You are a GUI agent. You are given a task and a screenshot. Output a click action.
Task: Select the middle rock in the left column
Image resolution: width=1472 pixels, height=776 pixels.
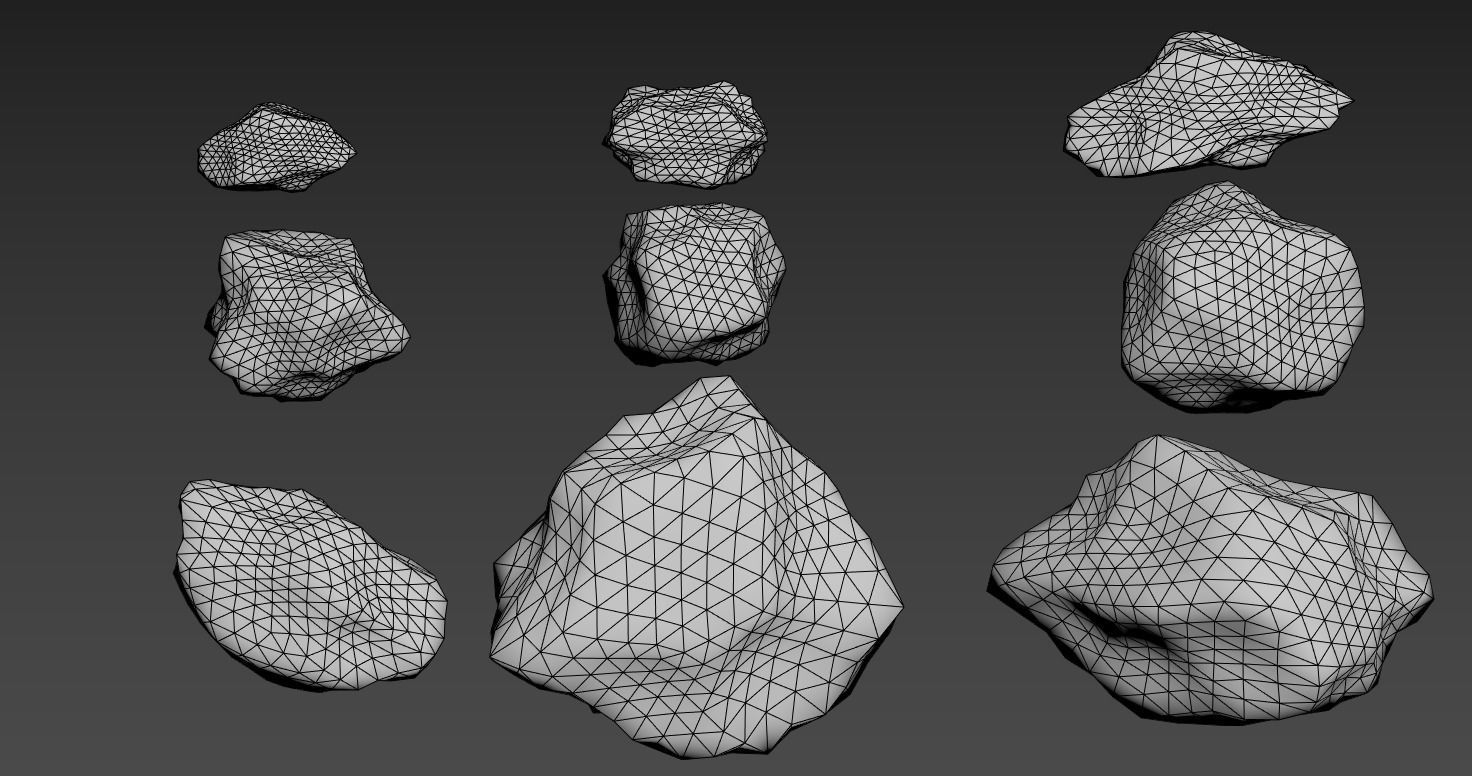tap(308, 315)
